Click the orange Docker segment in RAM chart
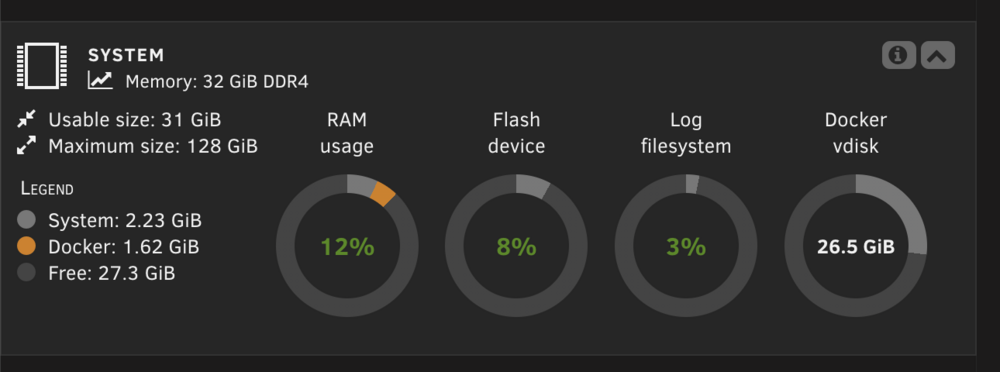 [x=383, y=193]
